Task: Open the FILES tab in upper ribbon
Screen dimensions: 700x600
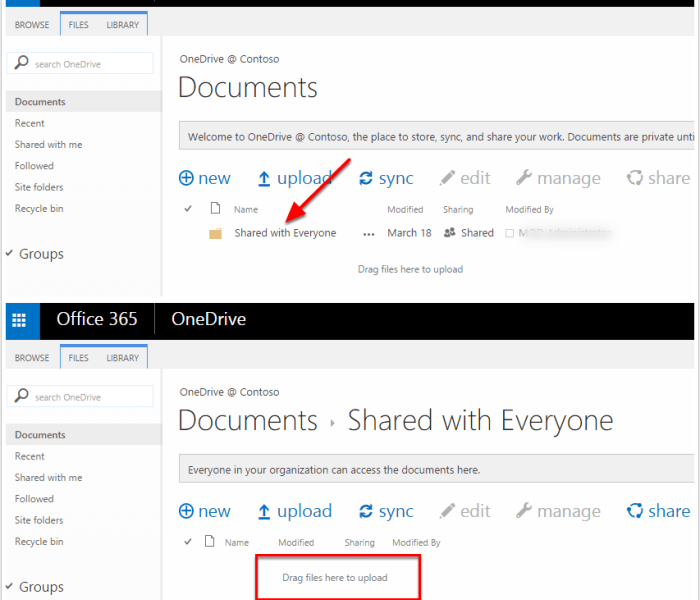Action: [79, 25]
